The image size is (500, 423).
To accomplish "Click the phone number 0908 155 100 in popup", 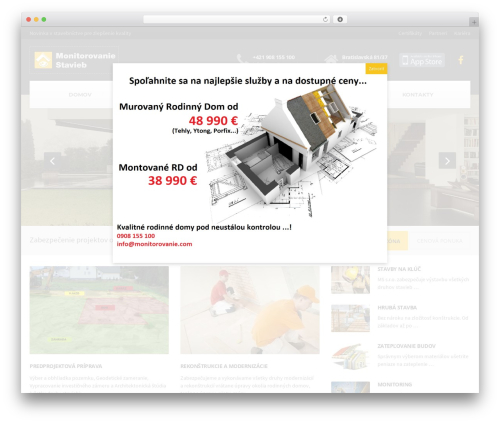I will pos(136,236).
